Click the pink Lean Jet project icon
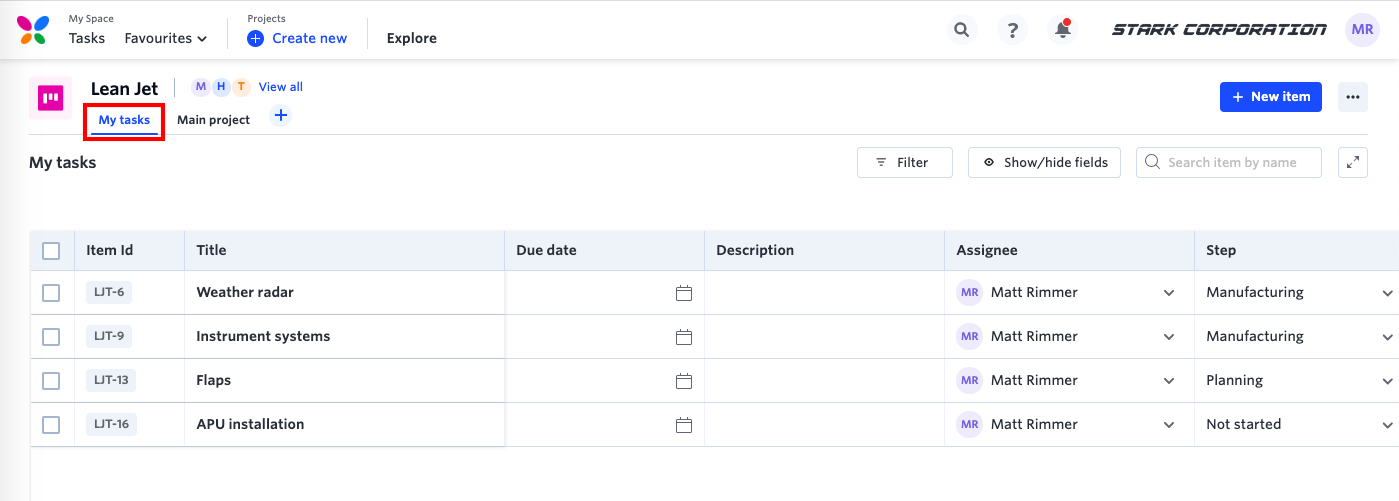This screenshot has height=501, width=1399. [50, 98]
